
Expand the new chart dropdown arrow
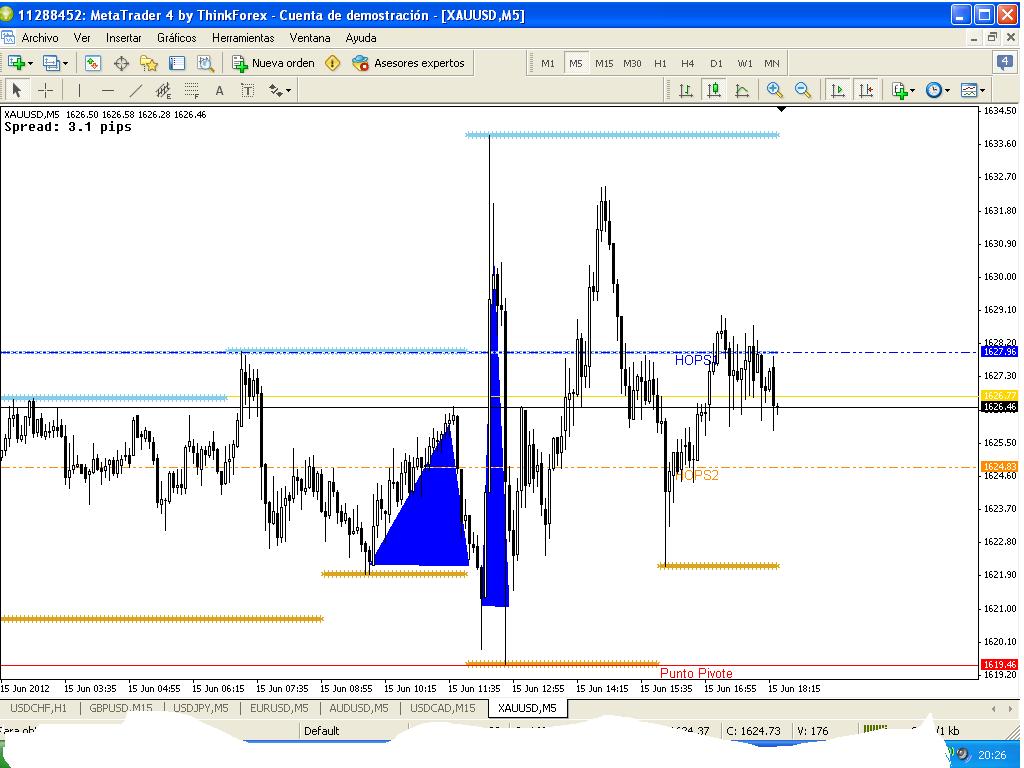(30, 64)
